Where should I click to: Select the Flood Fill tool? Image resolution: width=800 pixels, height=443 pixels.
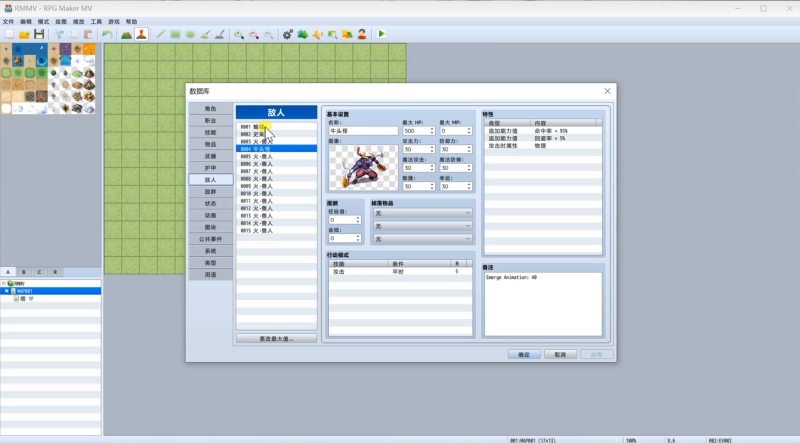205,34
